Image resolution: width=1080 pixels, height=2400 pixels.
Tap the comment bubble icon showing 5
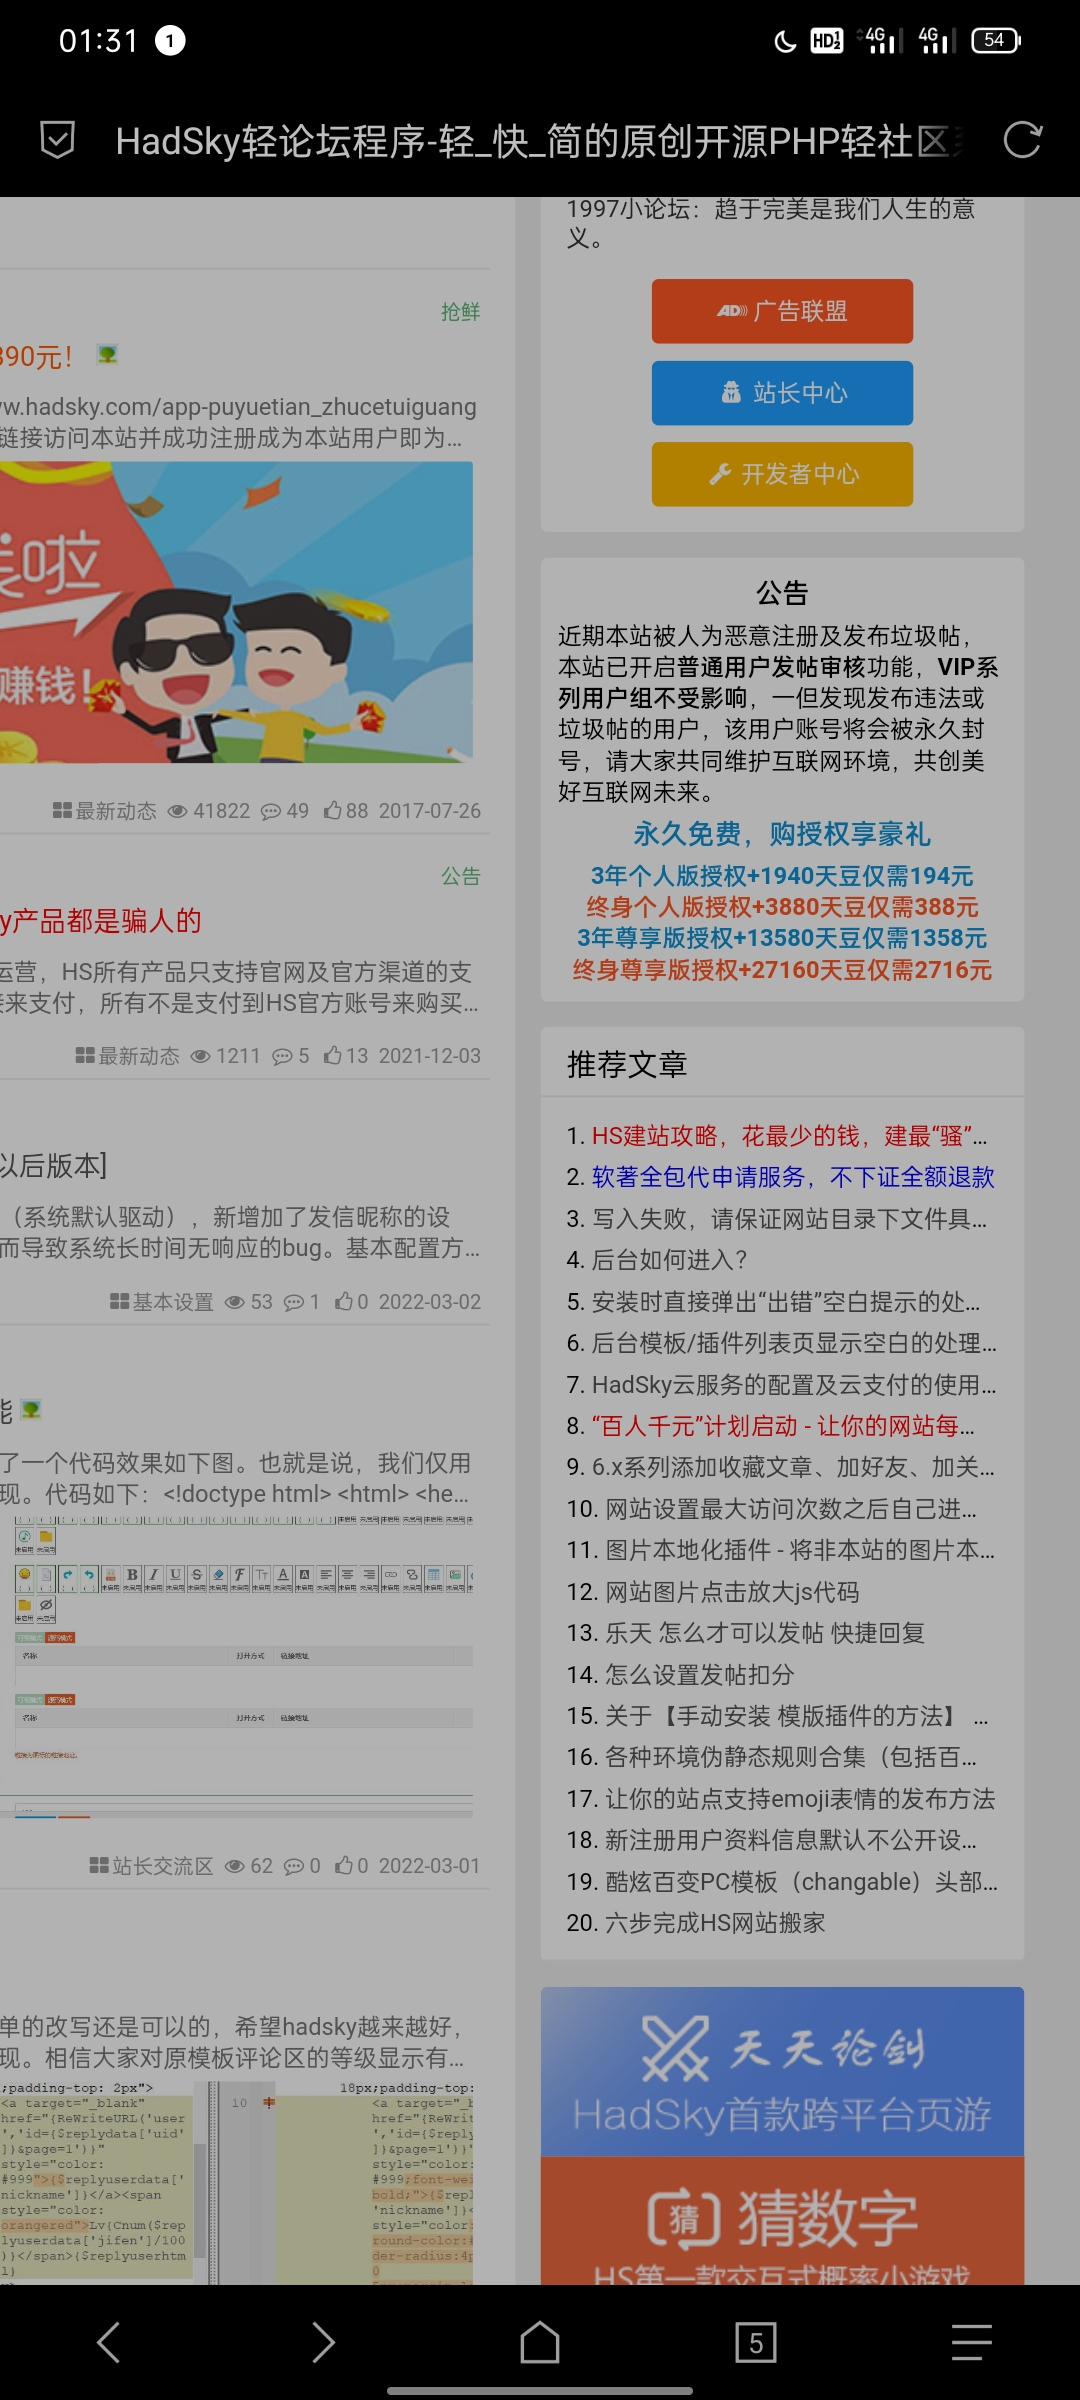[283, 1056]
